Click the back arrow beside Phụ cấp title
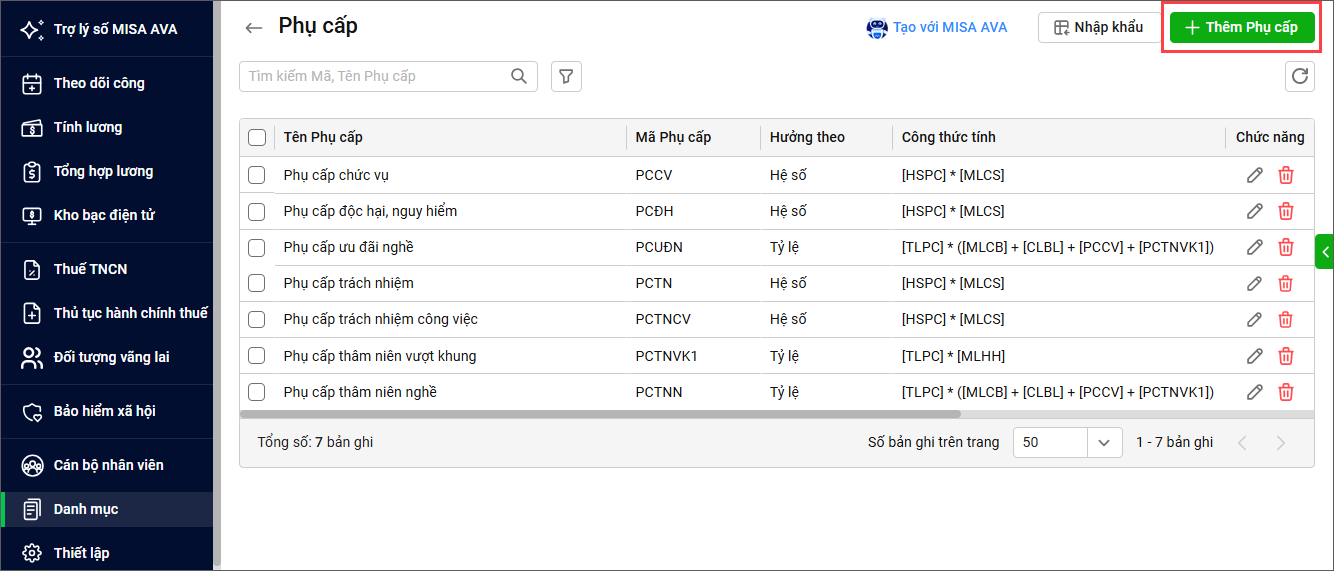The height and width of the screenshot is (571, 1334). (254, 28)
